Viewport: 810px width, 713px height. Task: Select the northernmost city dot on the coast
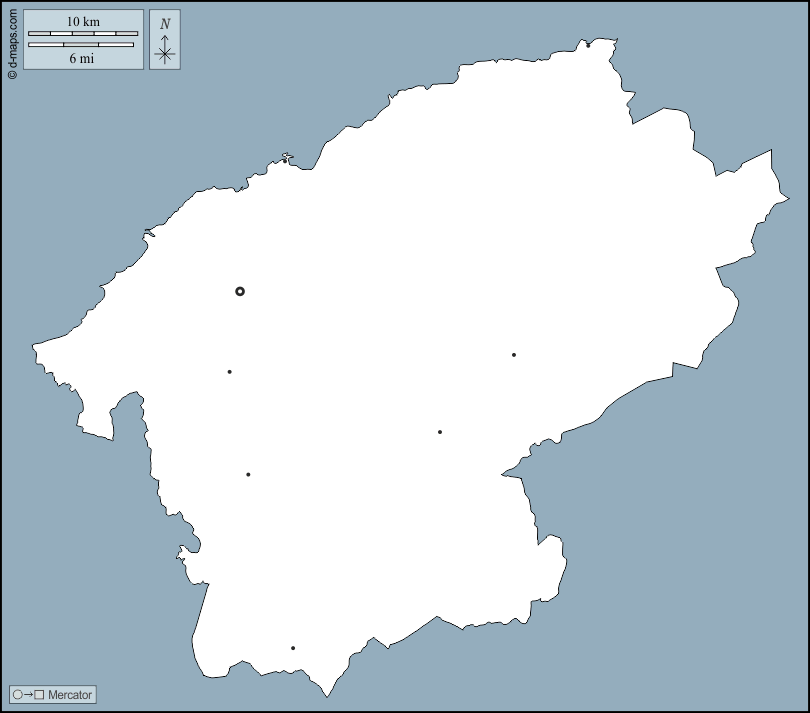tap(588, 45)
